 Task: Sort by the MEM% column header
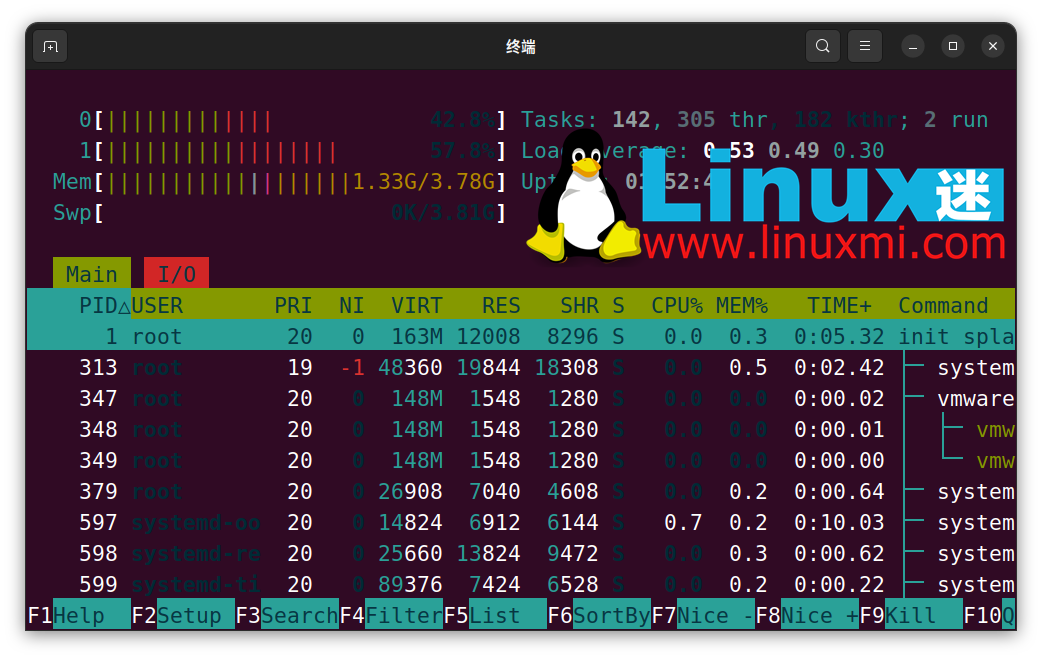[742, 306]
